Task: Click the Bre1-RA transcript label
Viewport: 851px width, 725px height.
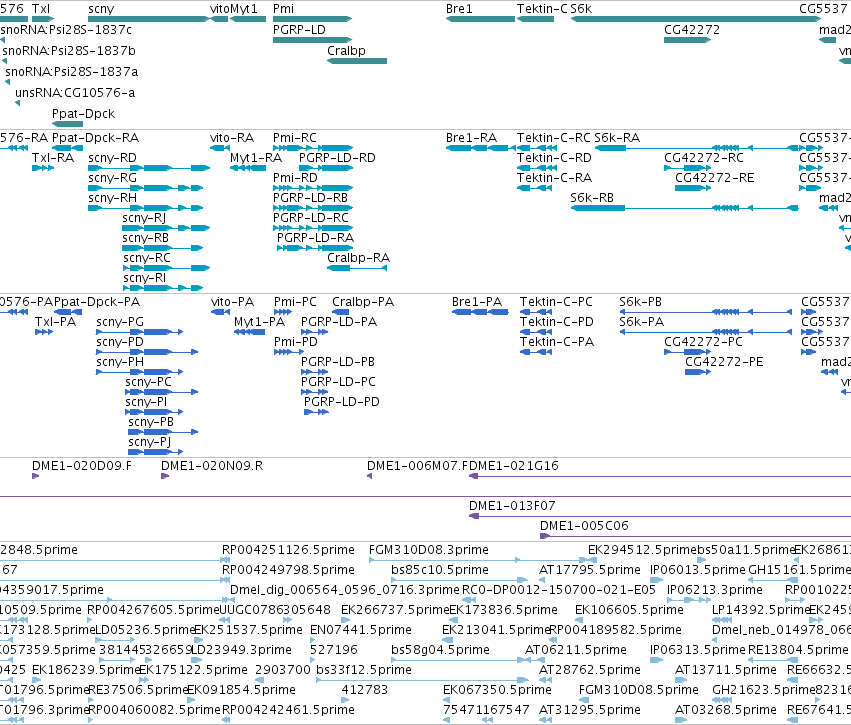Action: click(471, 138)
